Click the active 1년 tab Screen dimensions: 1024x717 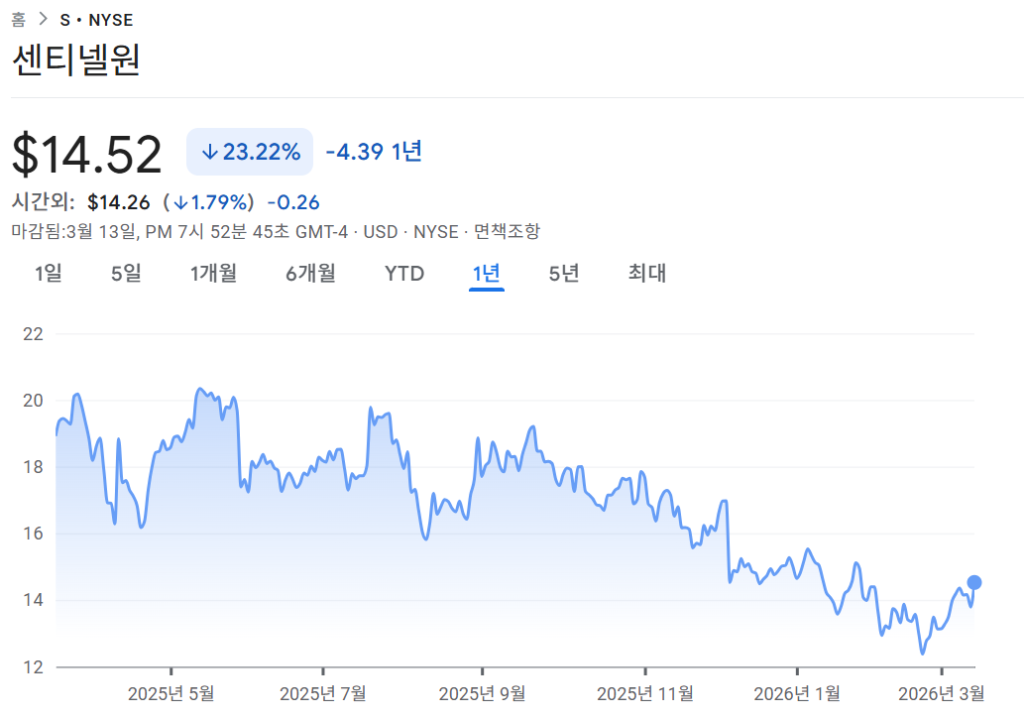tap(486, 273)
